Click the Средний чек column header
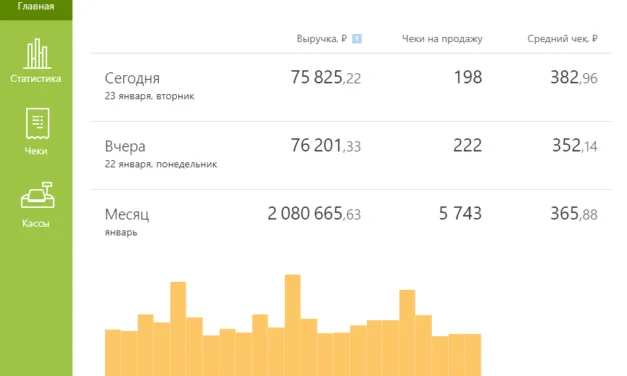 [x=562, y=39]
